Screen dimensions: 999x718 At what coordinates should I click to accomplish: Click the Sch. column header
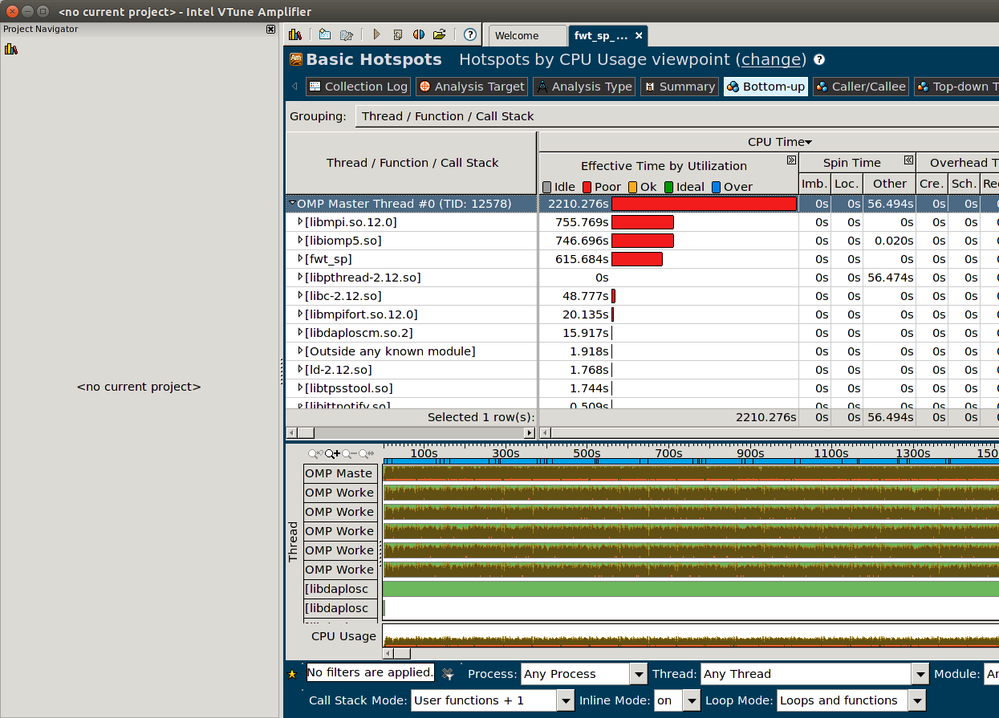coord(963,183)
